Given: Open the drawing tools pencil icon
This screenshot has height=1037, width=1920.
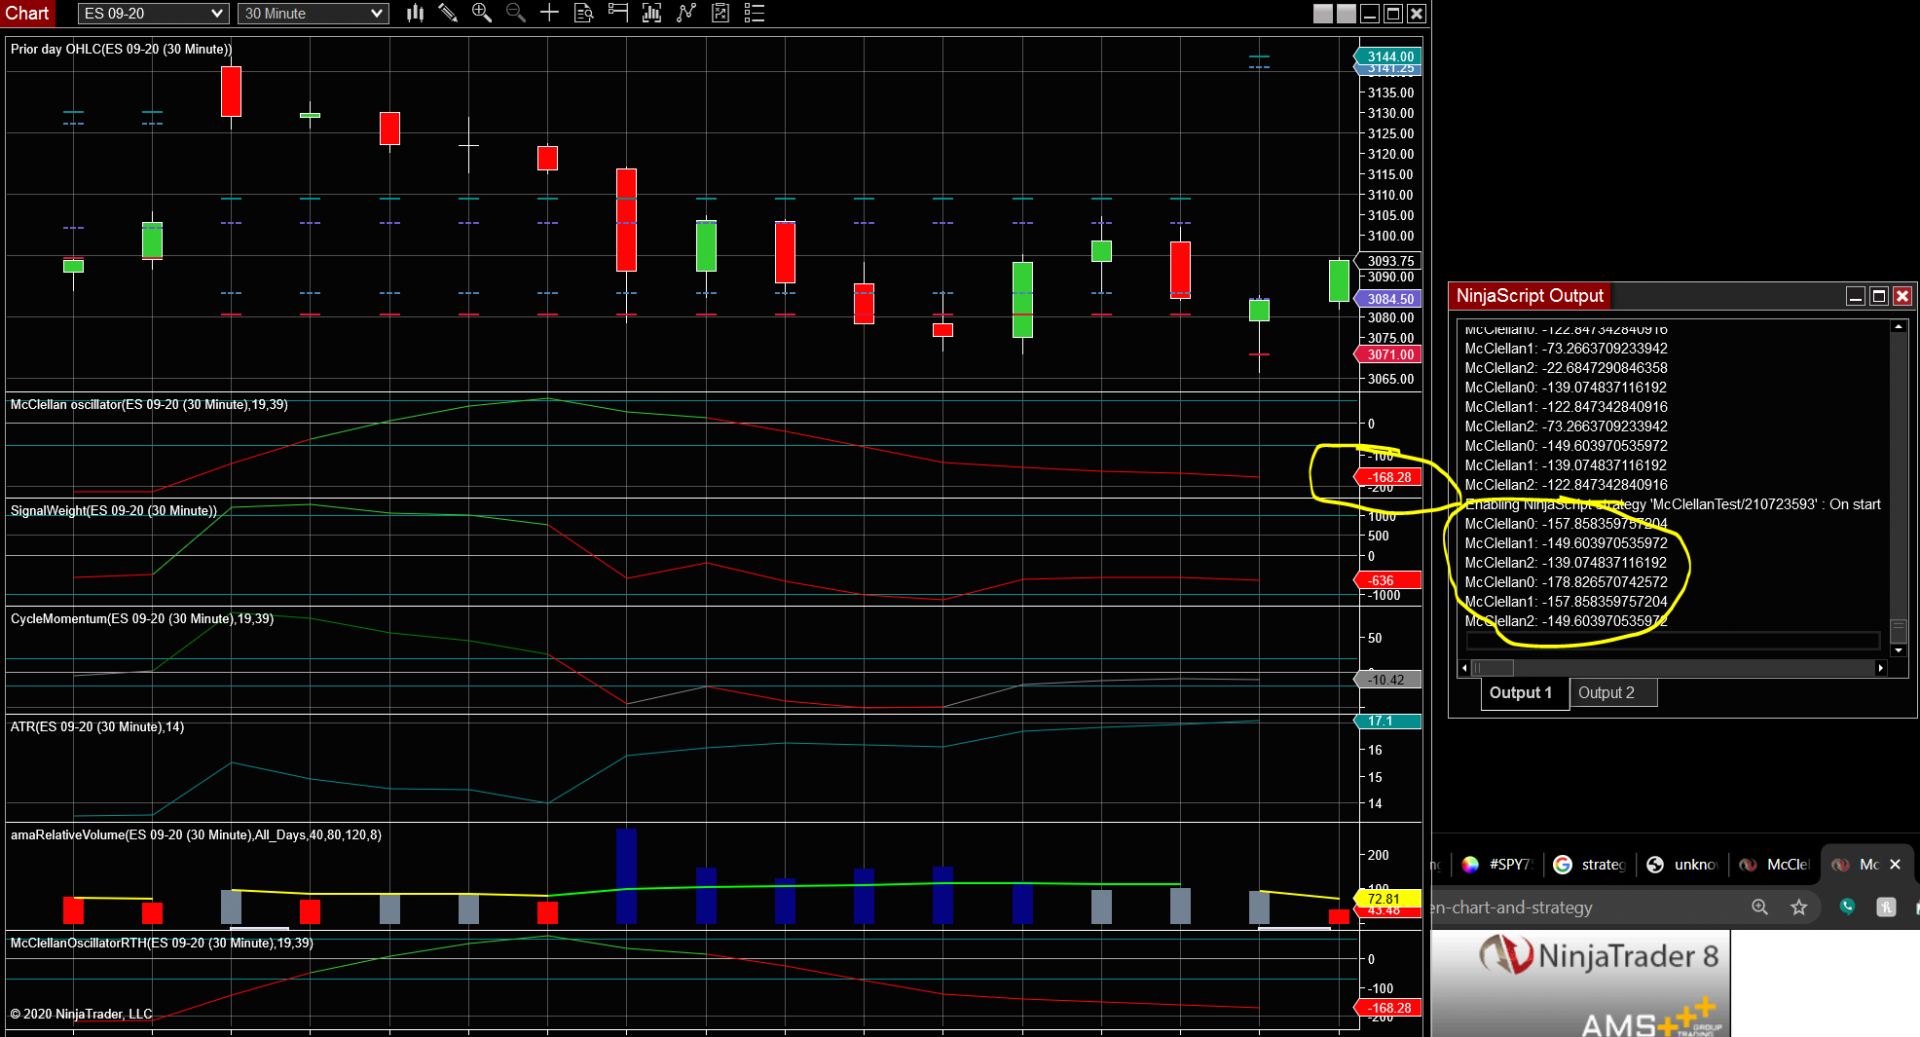Looking at the screenshot, I should tap(448, 13).
